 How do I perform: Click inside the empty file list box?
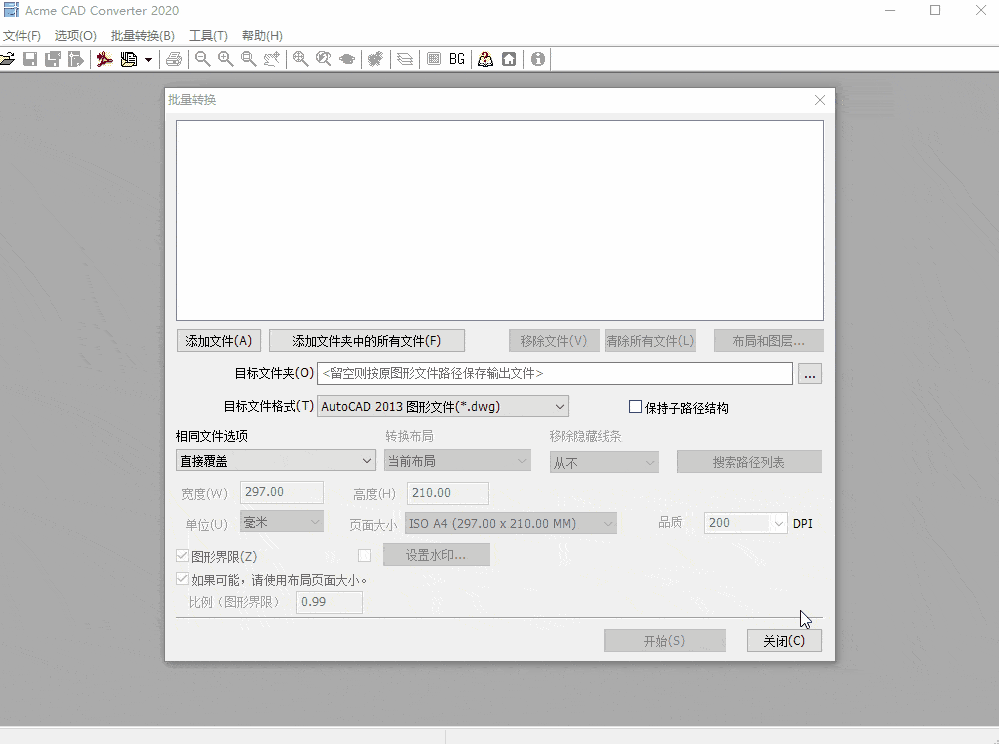click(x=500, y=220)
